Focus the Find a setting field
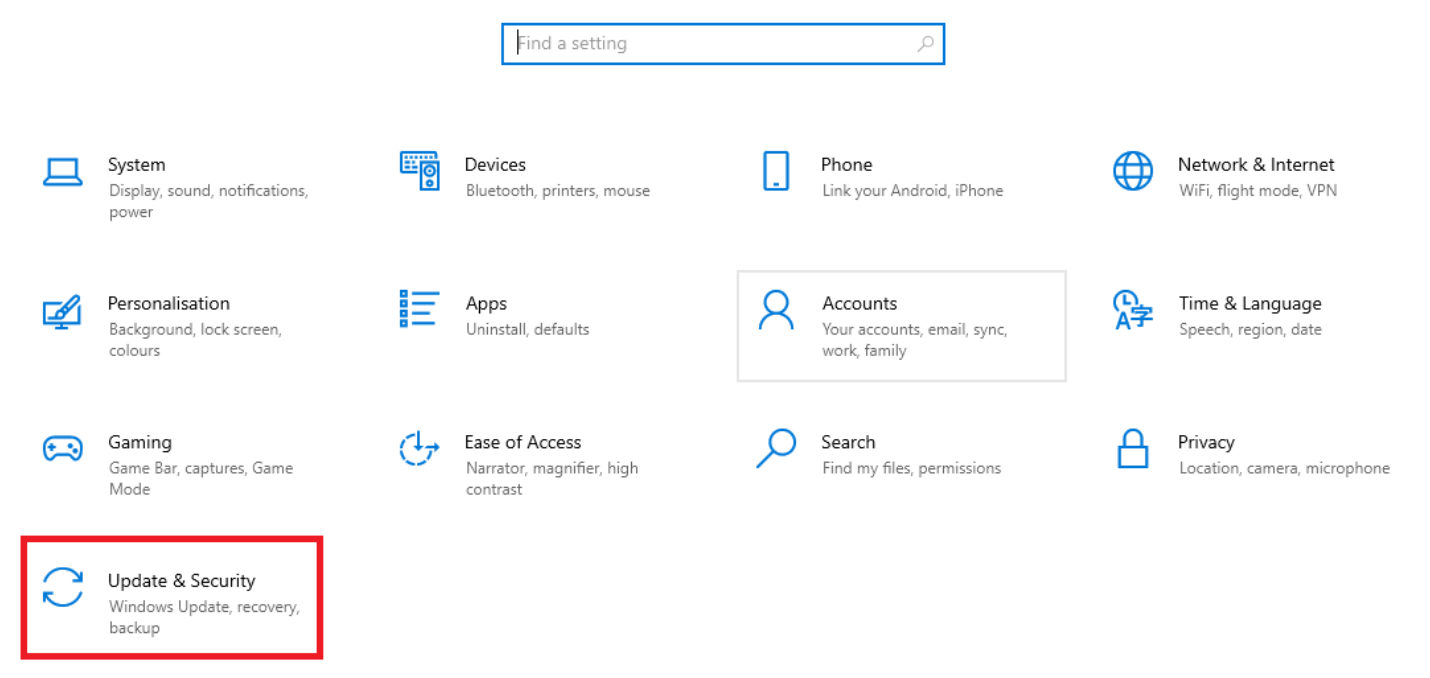The height and width of the screenshot is (678, 1430). (723, 44)
